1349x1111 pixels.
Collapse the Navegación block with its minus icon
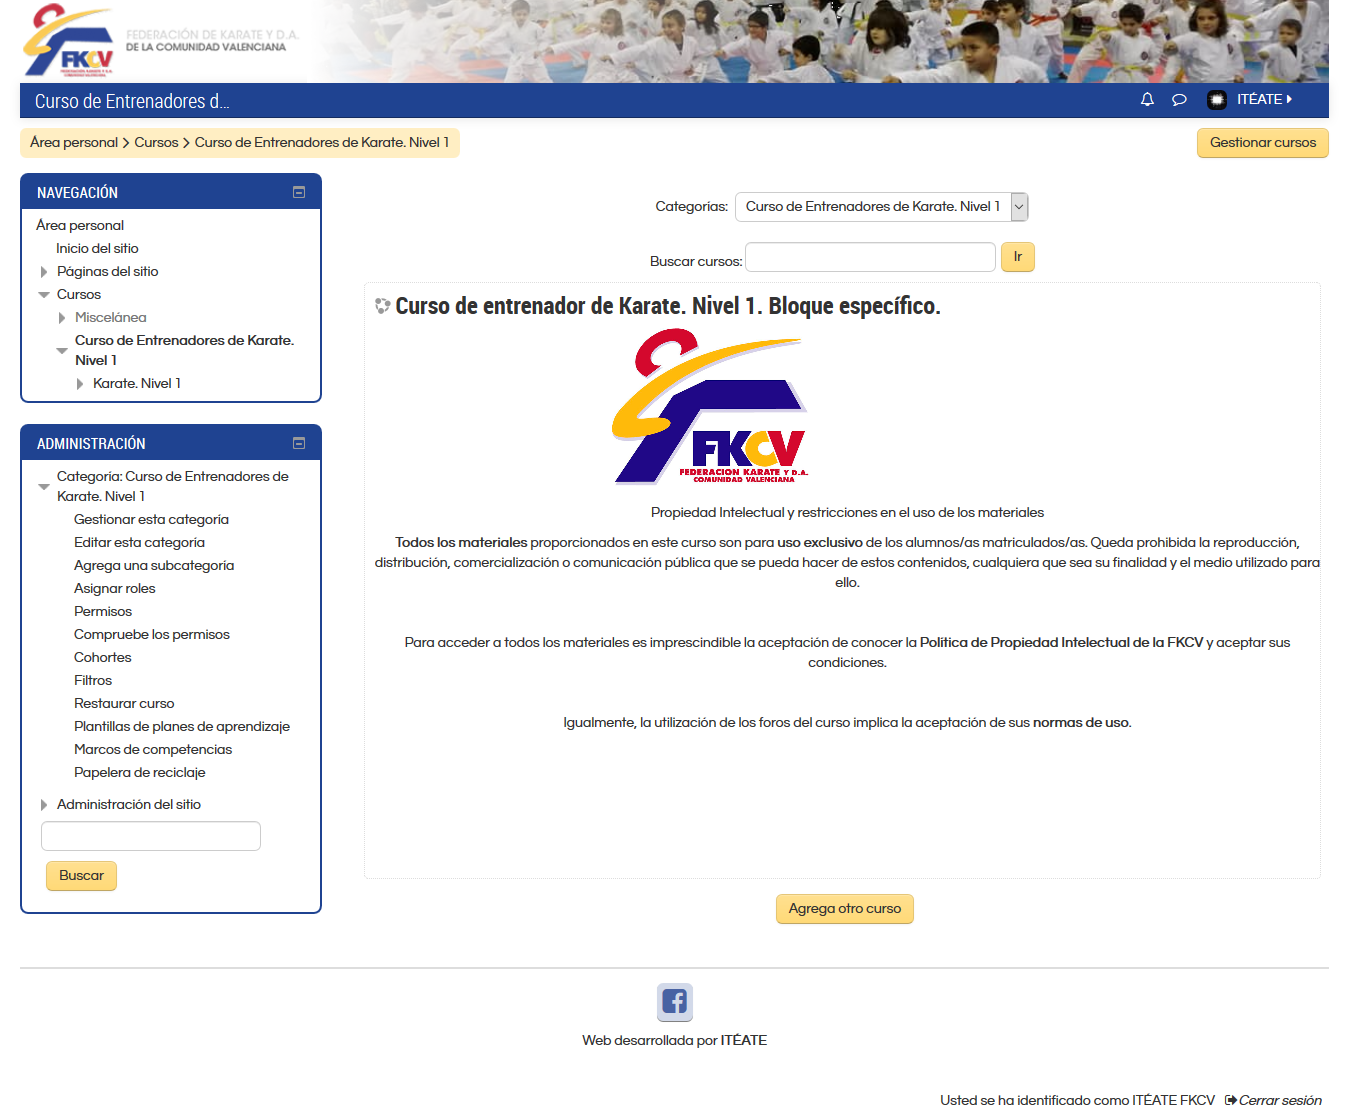point(299,192)
